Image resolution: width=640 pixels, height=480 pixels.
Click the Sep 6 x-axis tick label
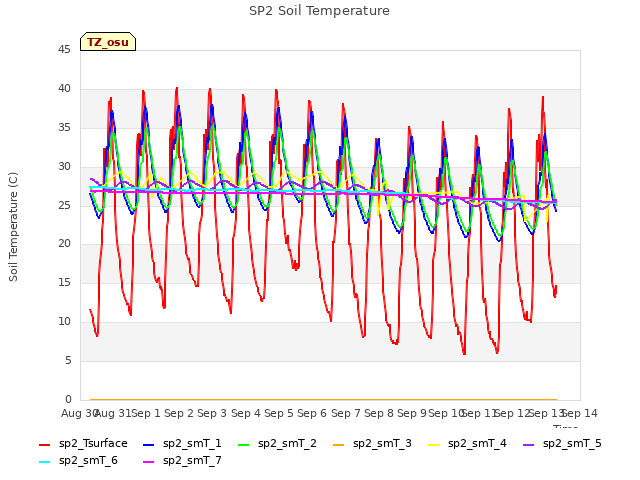point(312,413)
